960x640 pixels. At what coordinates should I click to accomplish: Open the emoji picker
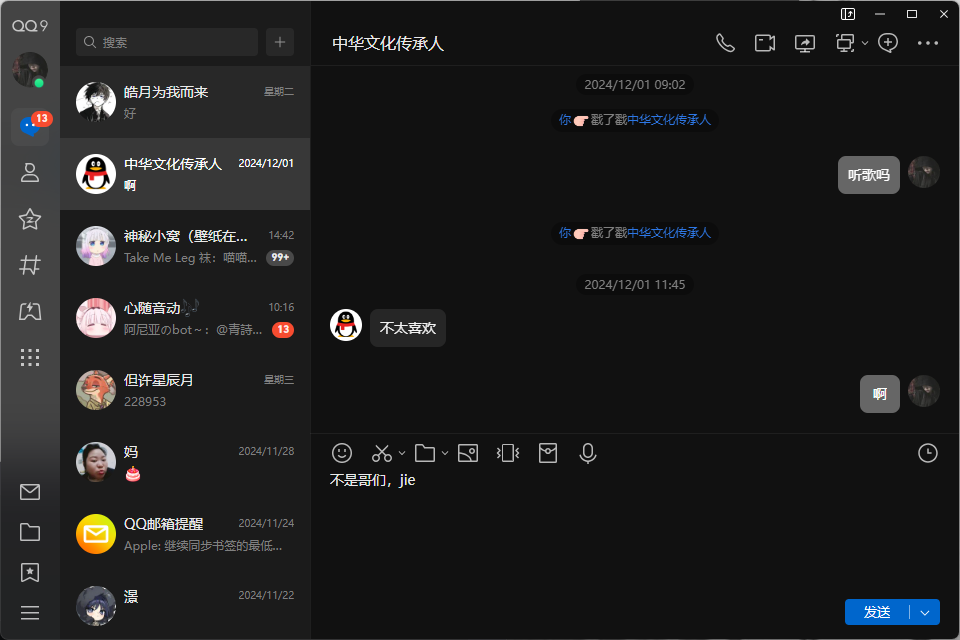(x=342, y=453)
